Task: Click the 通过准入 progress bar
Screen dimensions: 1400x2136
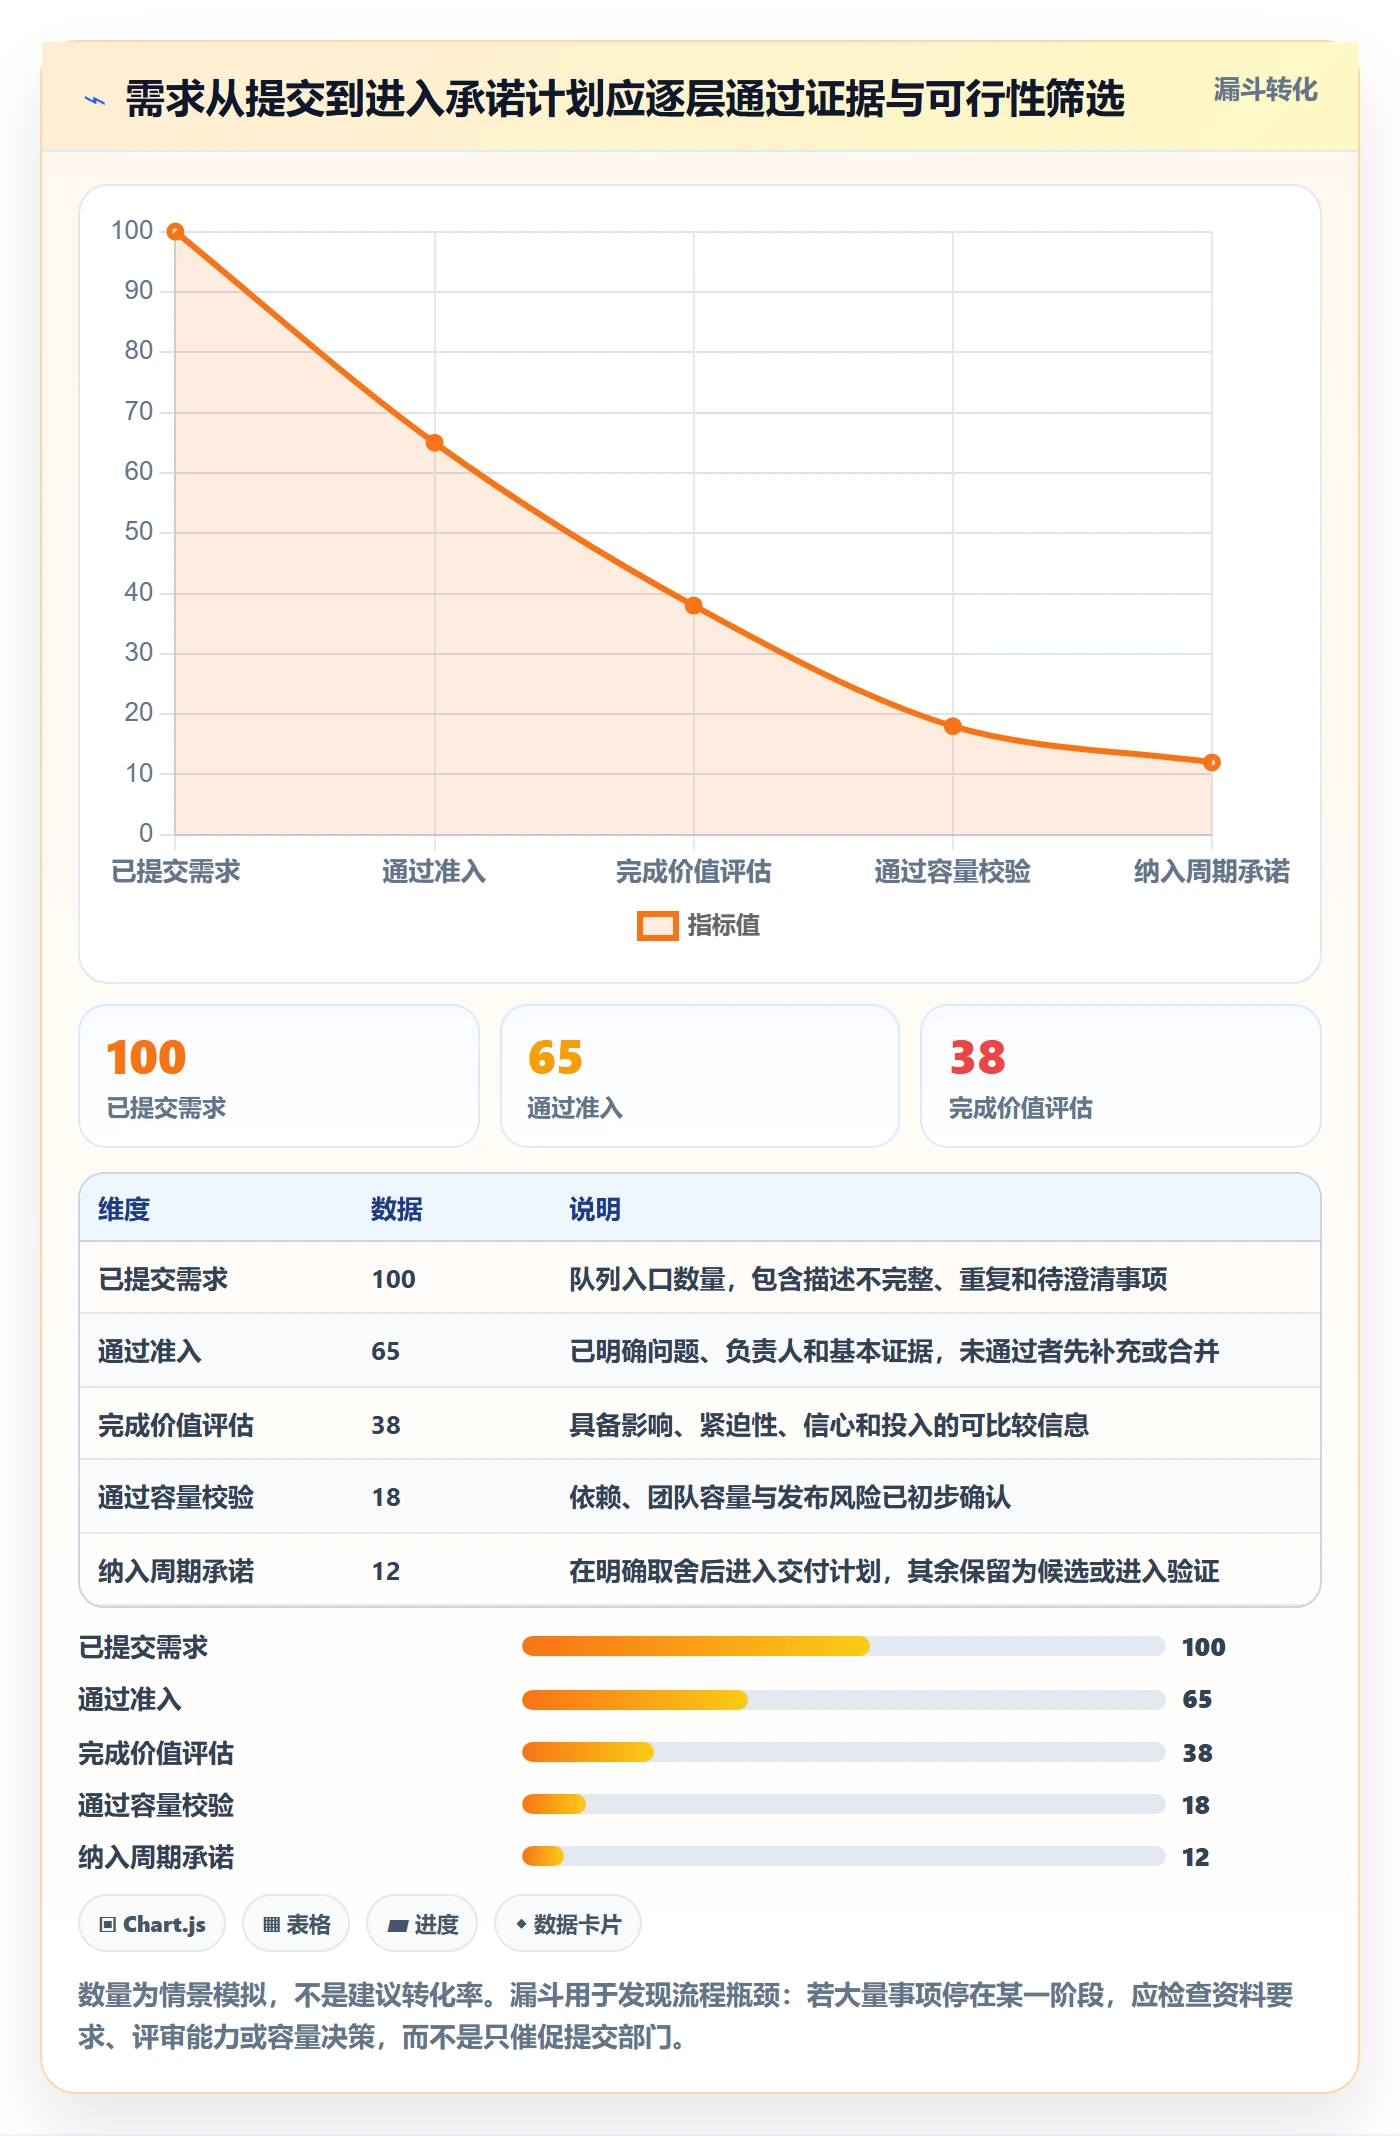Action: (x=844, y=1699)
